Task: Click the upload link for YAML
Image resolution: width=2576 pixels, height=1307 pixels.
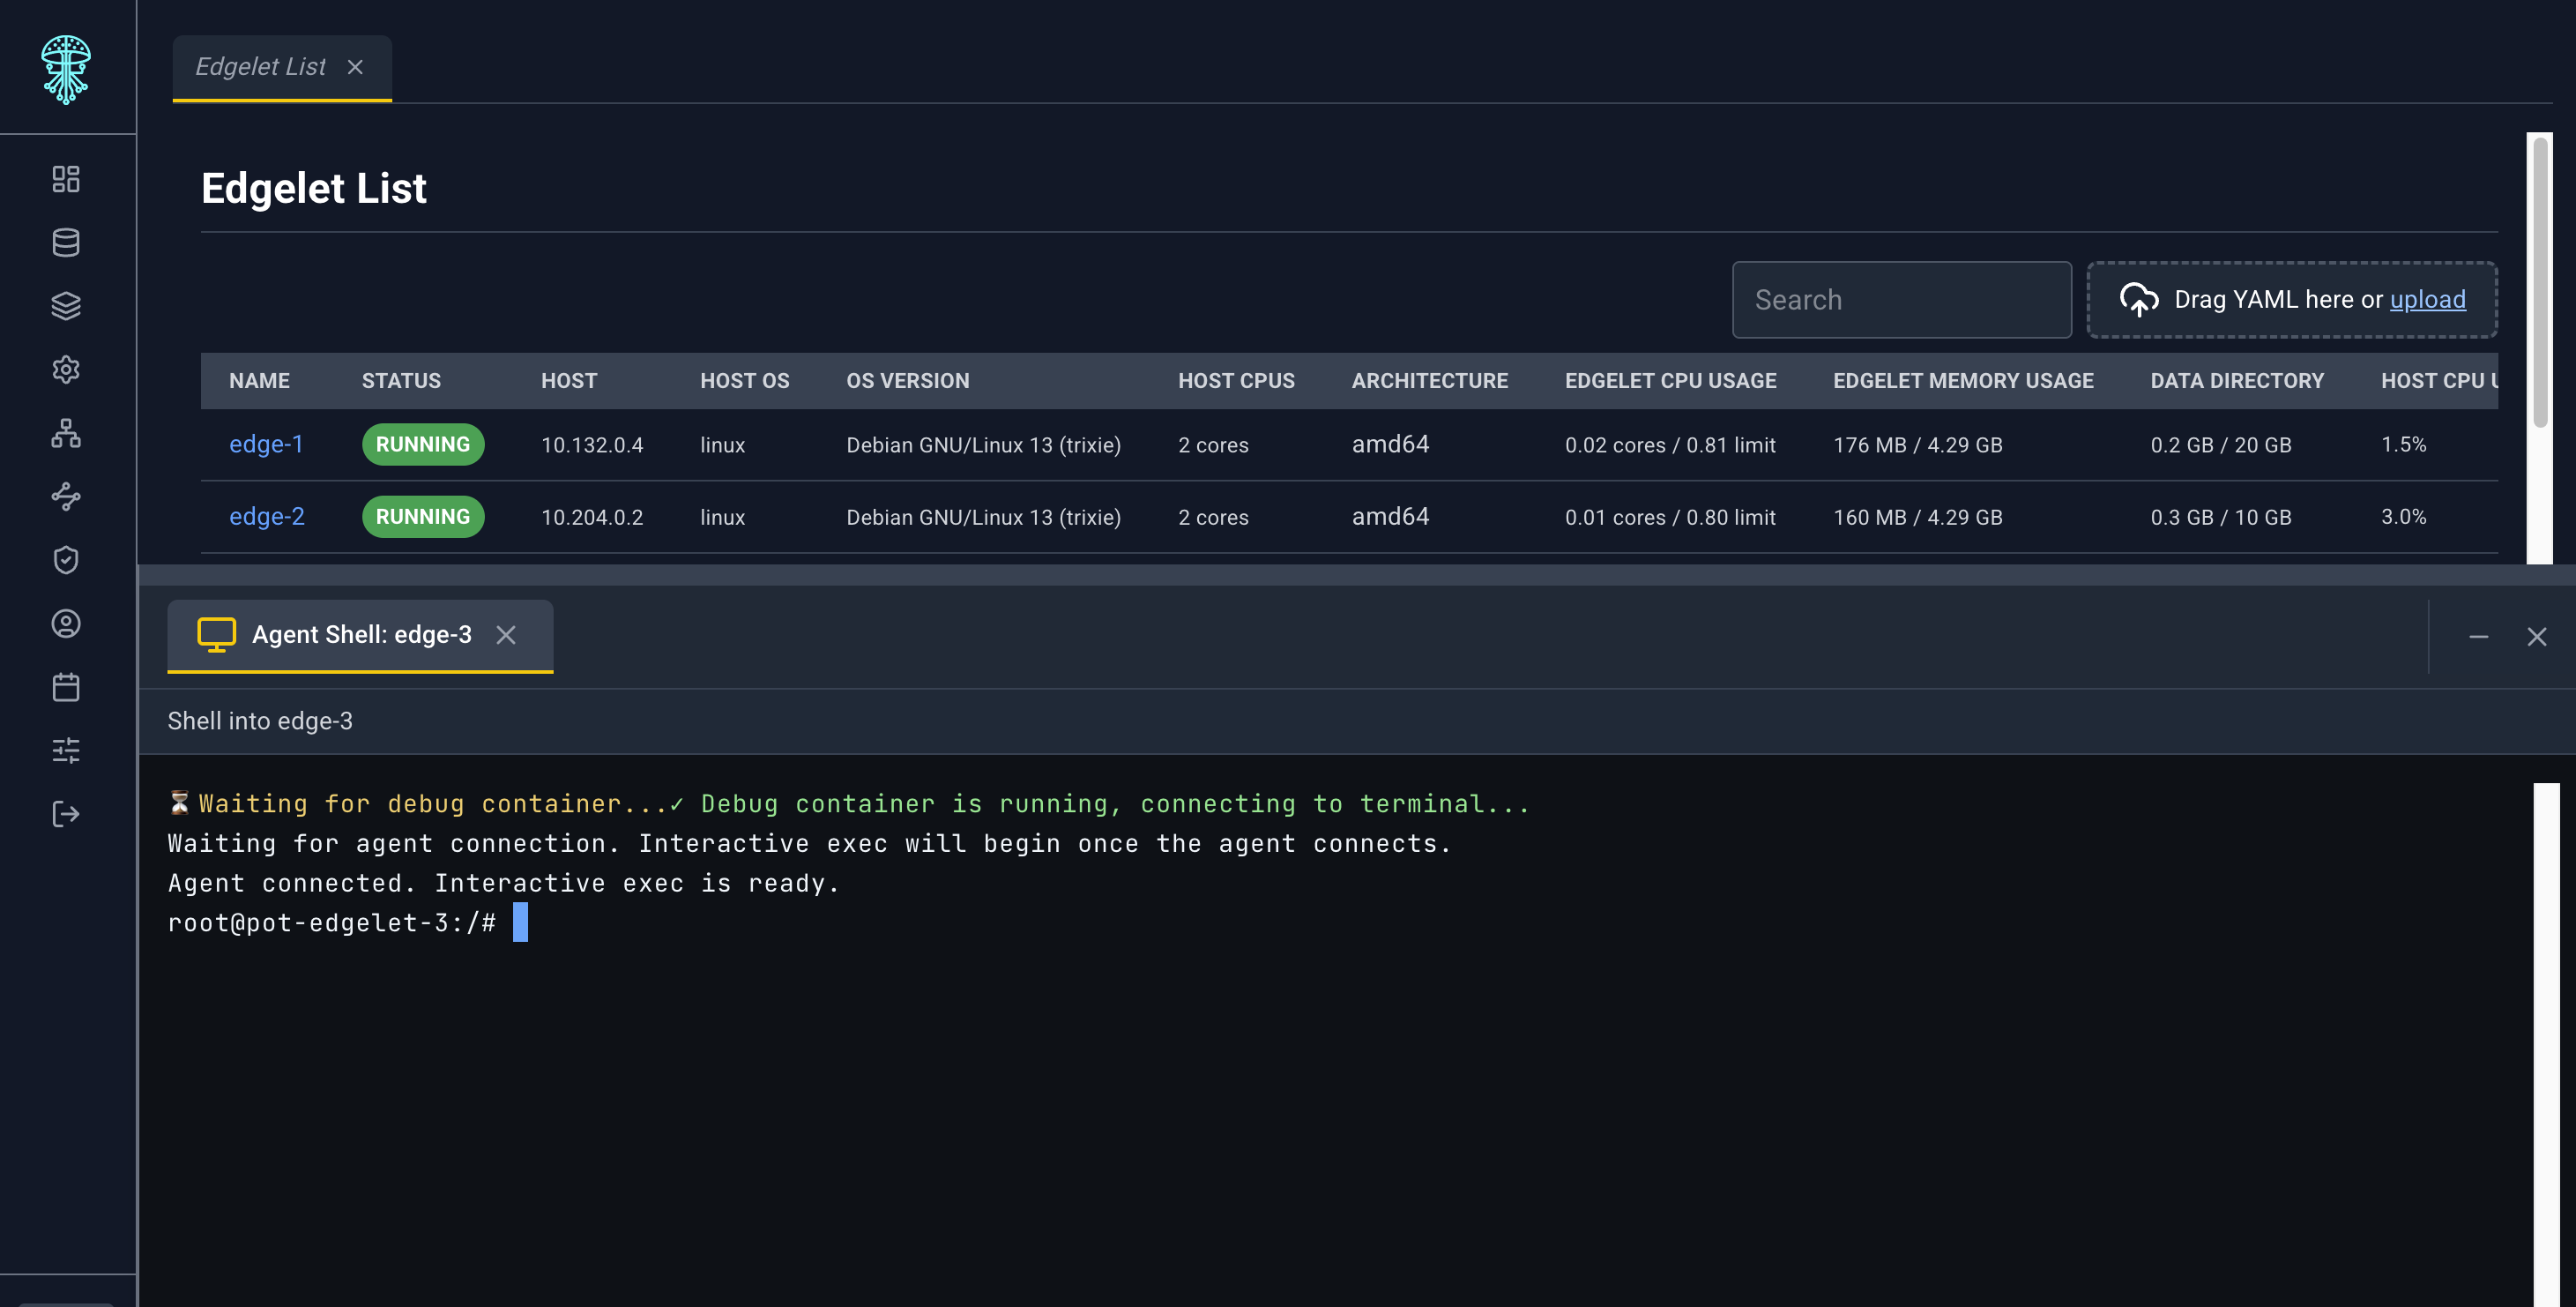Action: click(2428, 300)
